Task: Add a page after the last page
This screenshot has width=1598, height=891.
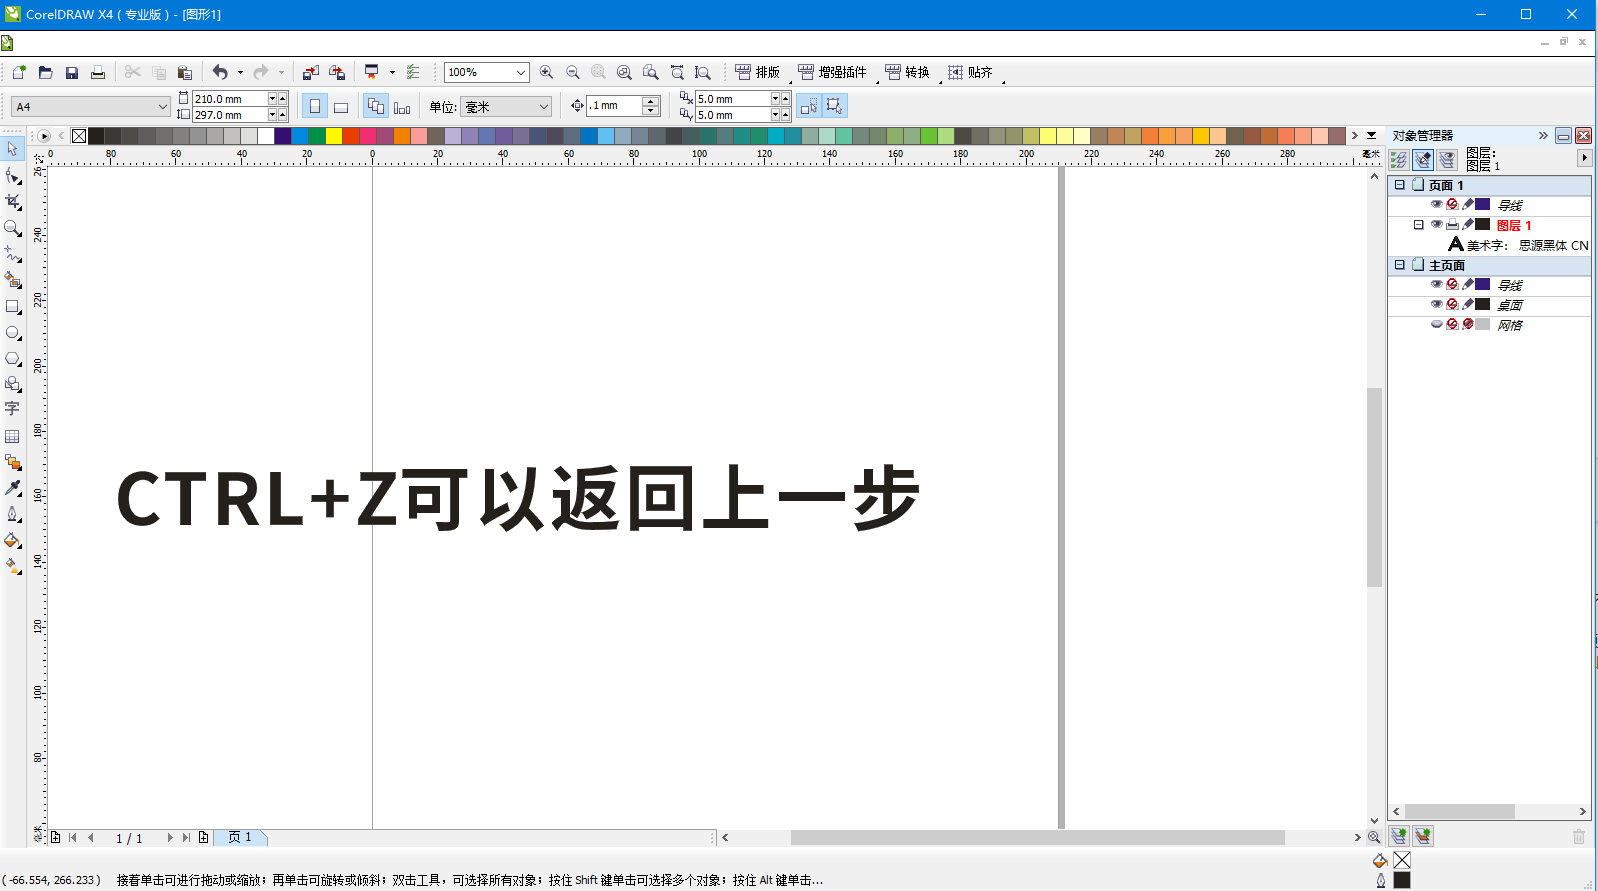Action: 204,837
